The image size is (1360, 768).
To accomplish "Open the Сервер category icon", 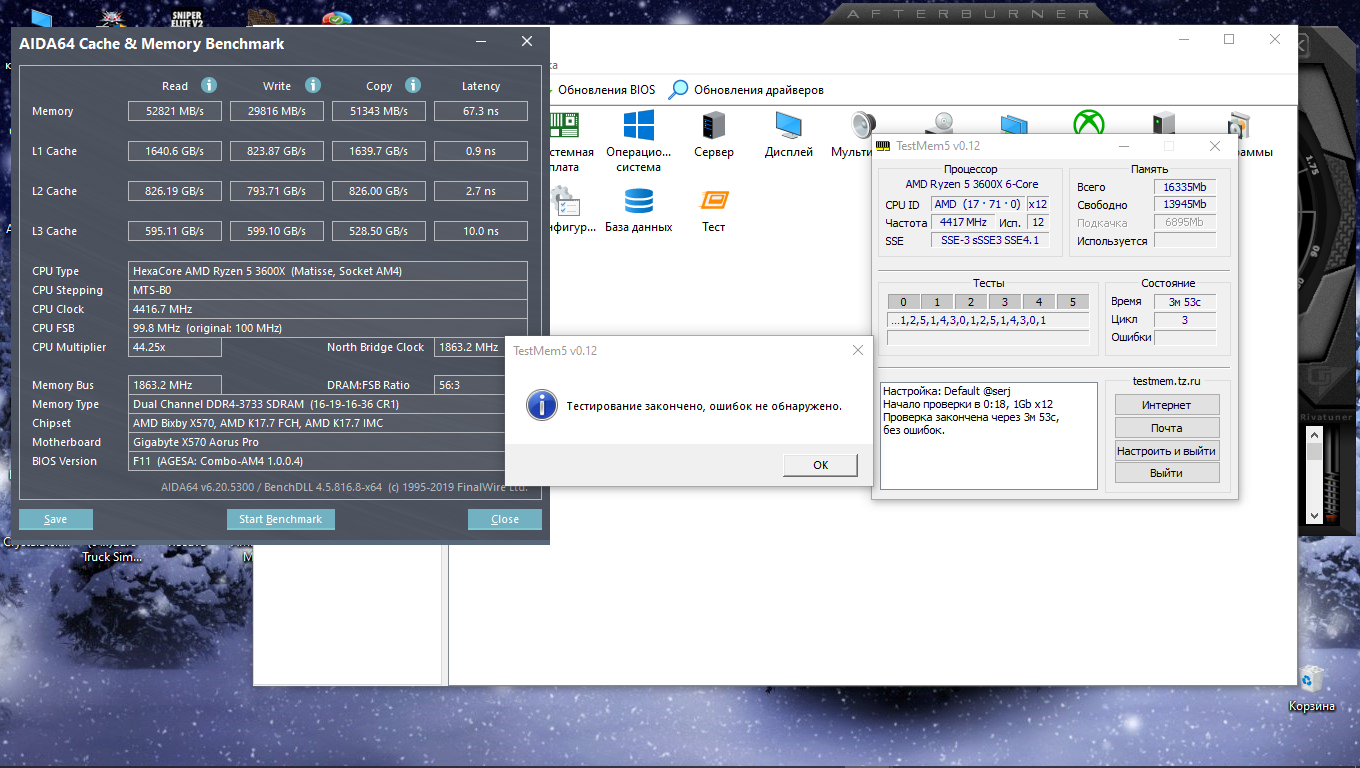I will pyautogui.click(x=714, y=134).
